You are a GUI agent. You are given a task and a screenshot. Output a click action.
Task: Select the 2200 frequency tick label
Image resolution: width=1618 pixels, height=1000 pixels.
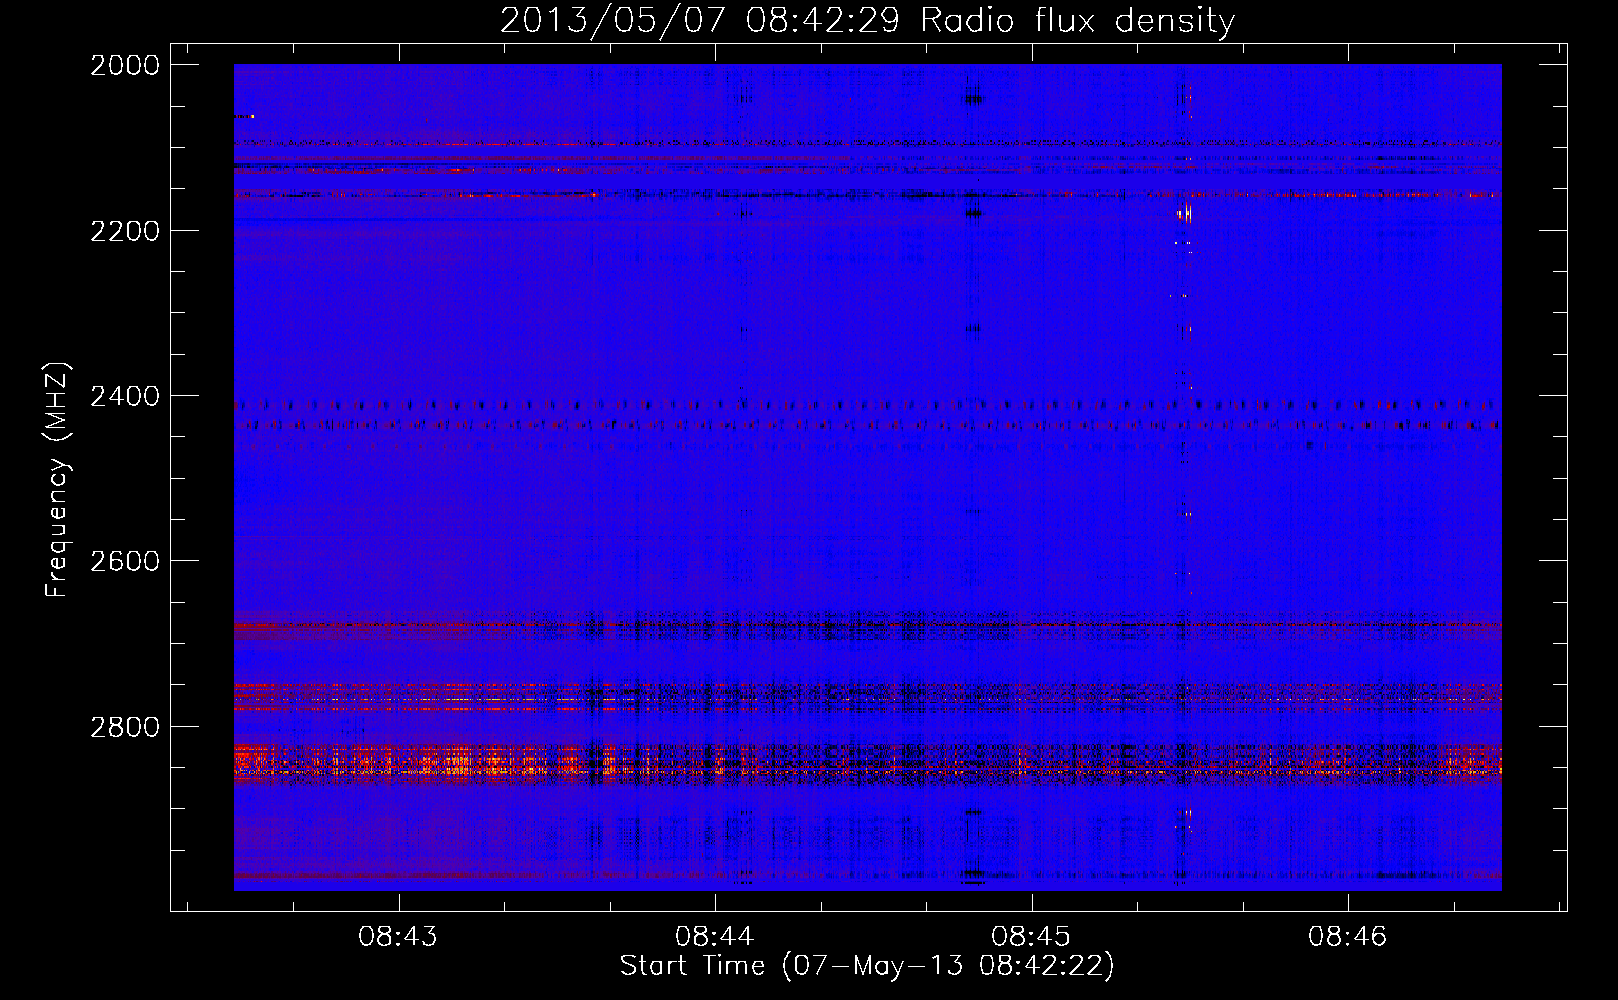click(x=125, y=231)
